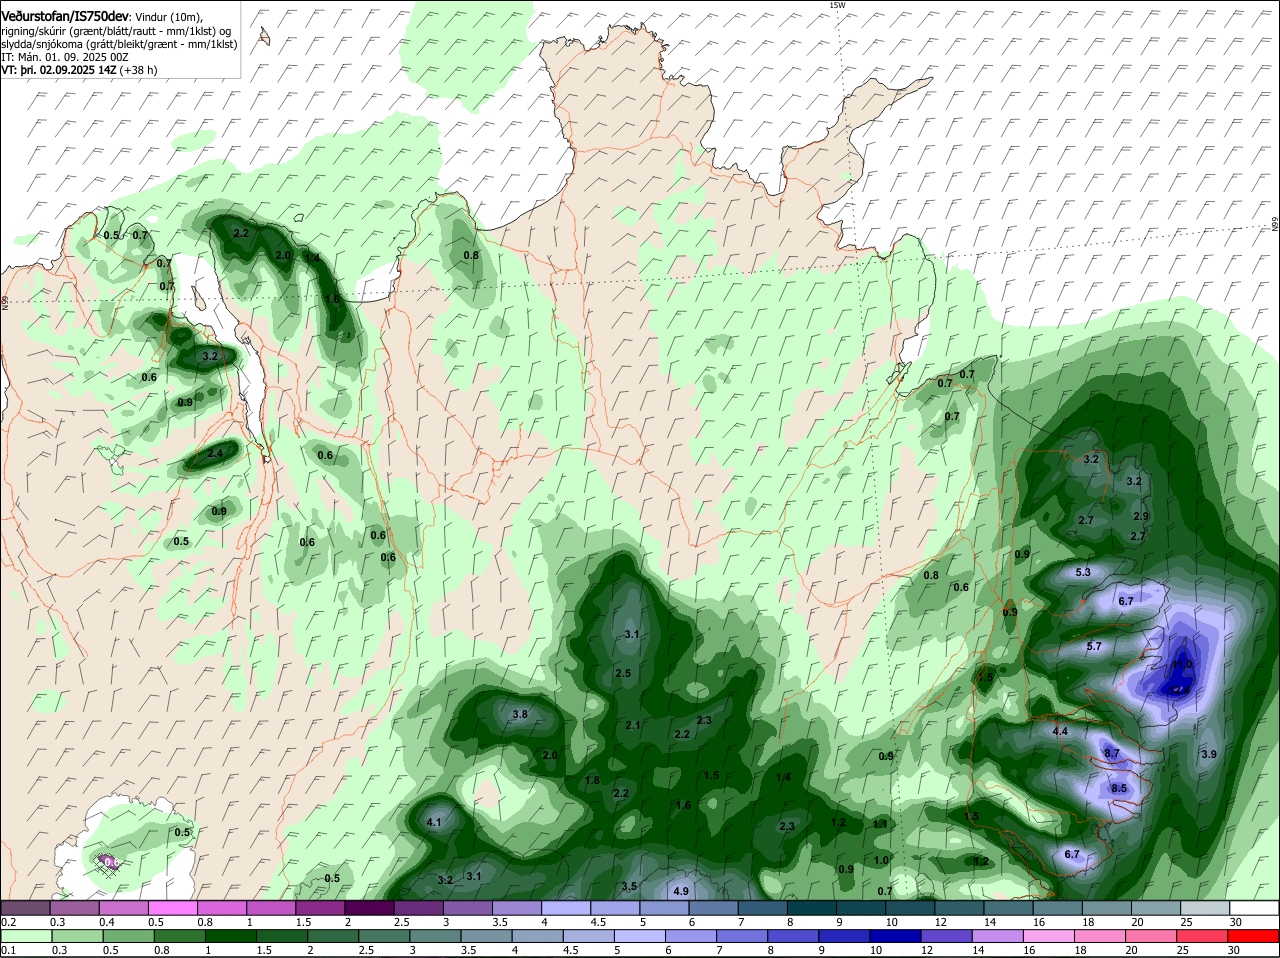Click the red rain legend swatch at 30

[1255, 936]
